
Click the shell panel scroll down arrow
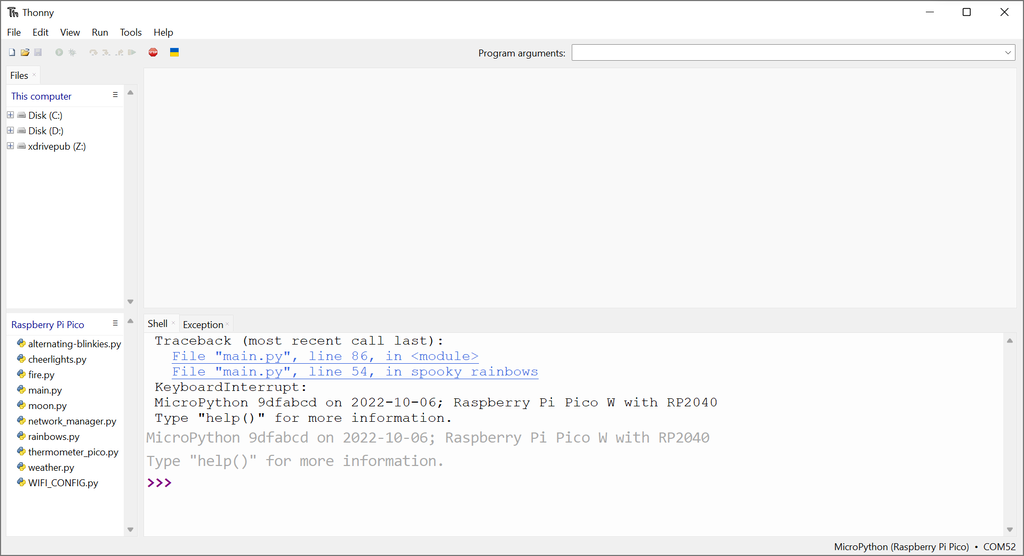pyautogui.click(x=1009, y=529)
